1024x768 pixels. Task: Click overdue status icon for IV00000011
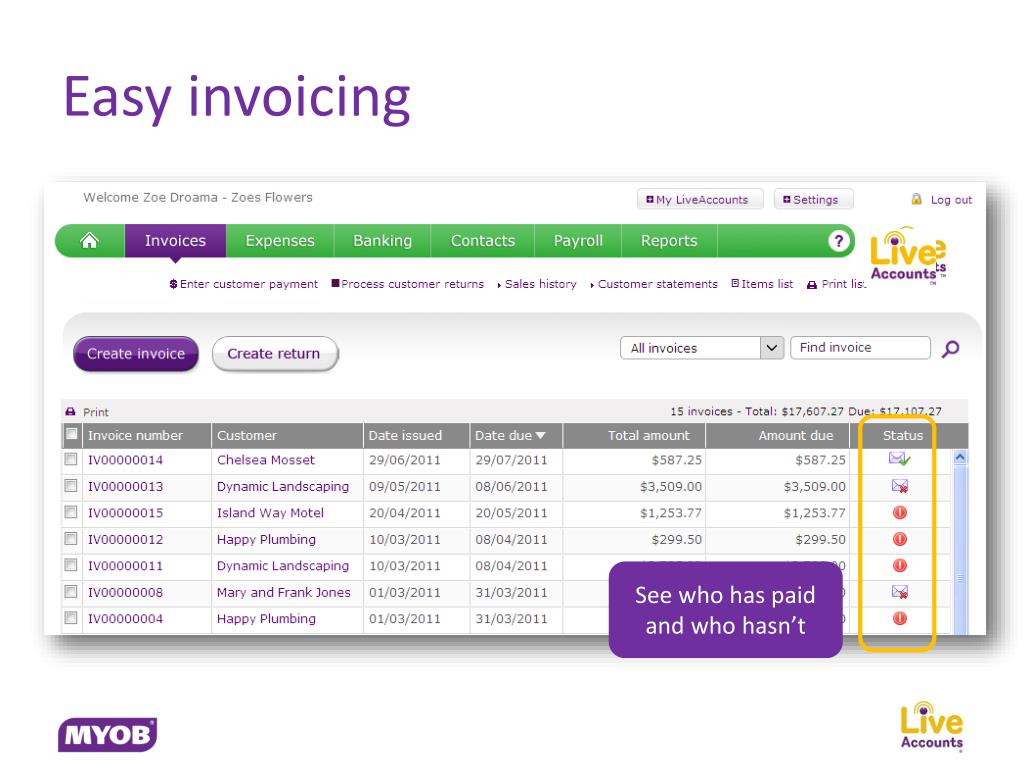(x=899, y=566)
